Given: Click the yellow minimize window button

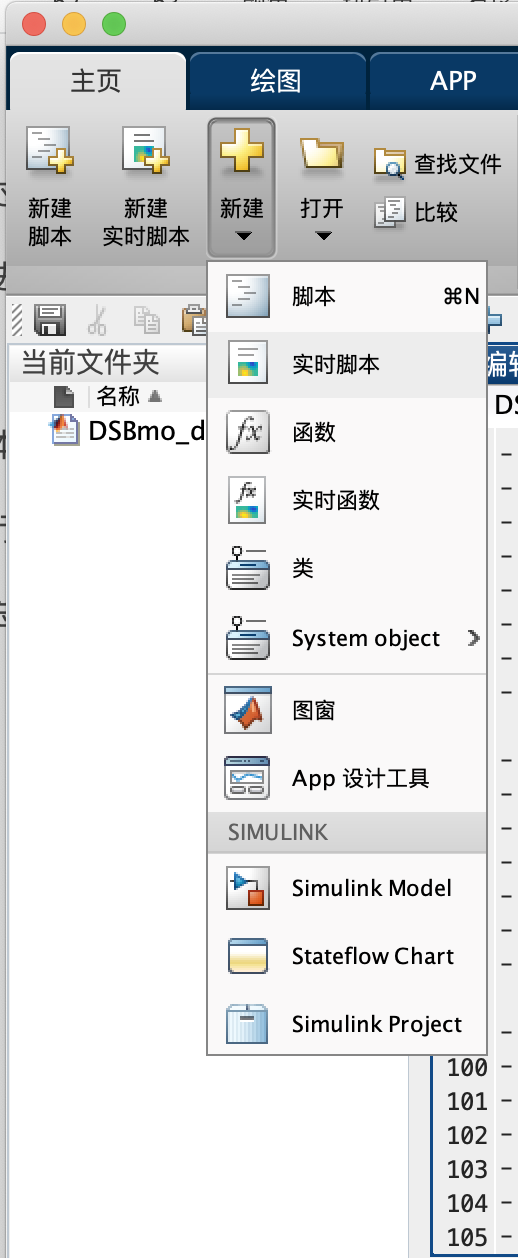Looking at the screenshot, I should tap(74, 24).
